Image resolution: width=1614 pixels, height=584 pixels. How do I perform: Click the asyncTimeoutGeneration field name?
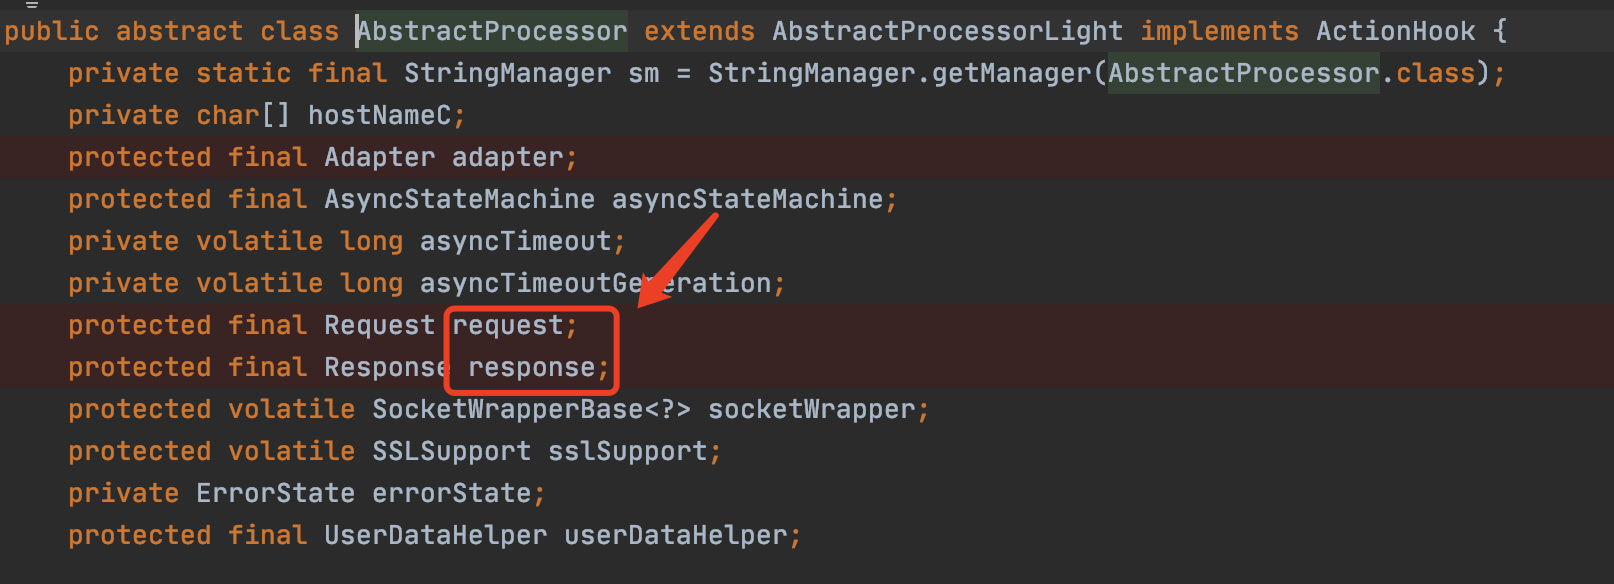595,284
